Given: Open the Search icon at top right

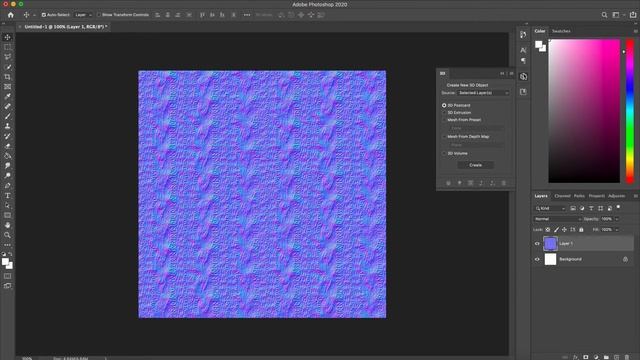Looking at the screenshot, I should 604,15.
